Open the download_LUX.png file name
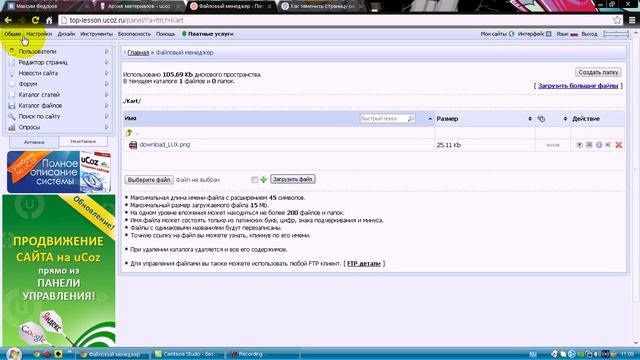The height and width of the screenshot is (360, 640). click(x=165, y=145)
